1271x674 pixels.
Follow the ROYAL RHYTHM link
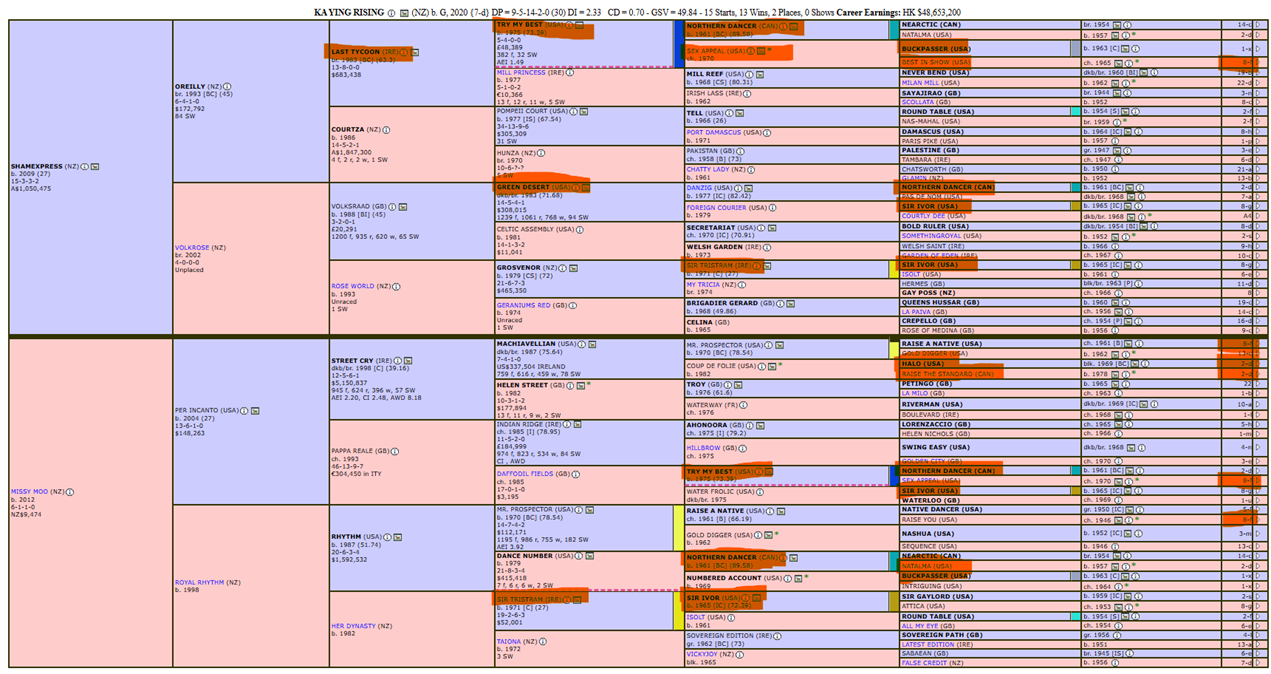point(200,582)
